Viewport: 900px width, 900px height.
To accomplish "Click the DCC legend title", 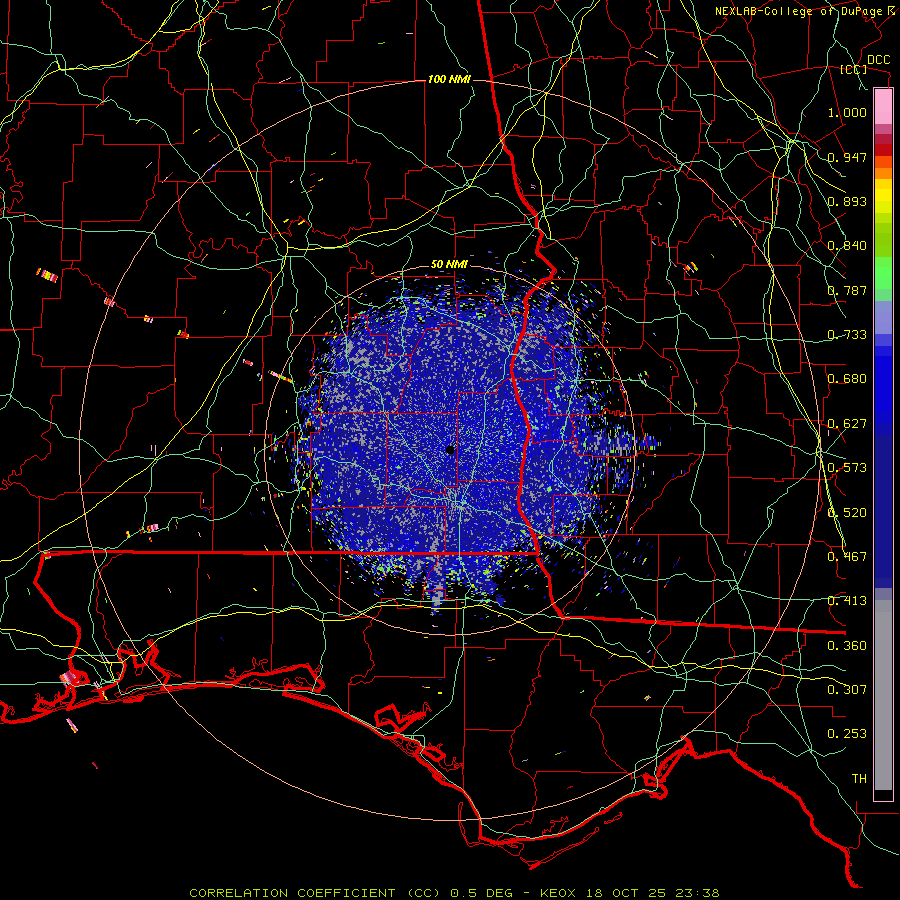I will [879, 60].
